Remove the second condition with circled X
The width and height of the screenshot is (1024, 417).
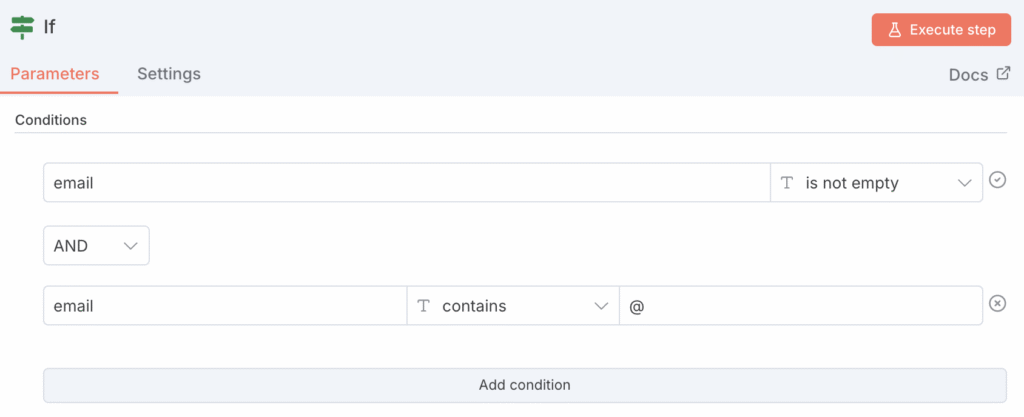997,303
